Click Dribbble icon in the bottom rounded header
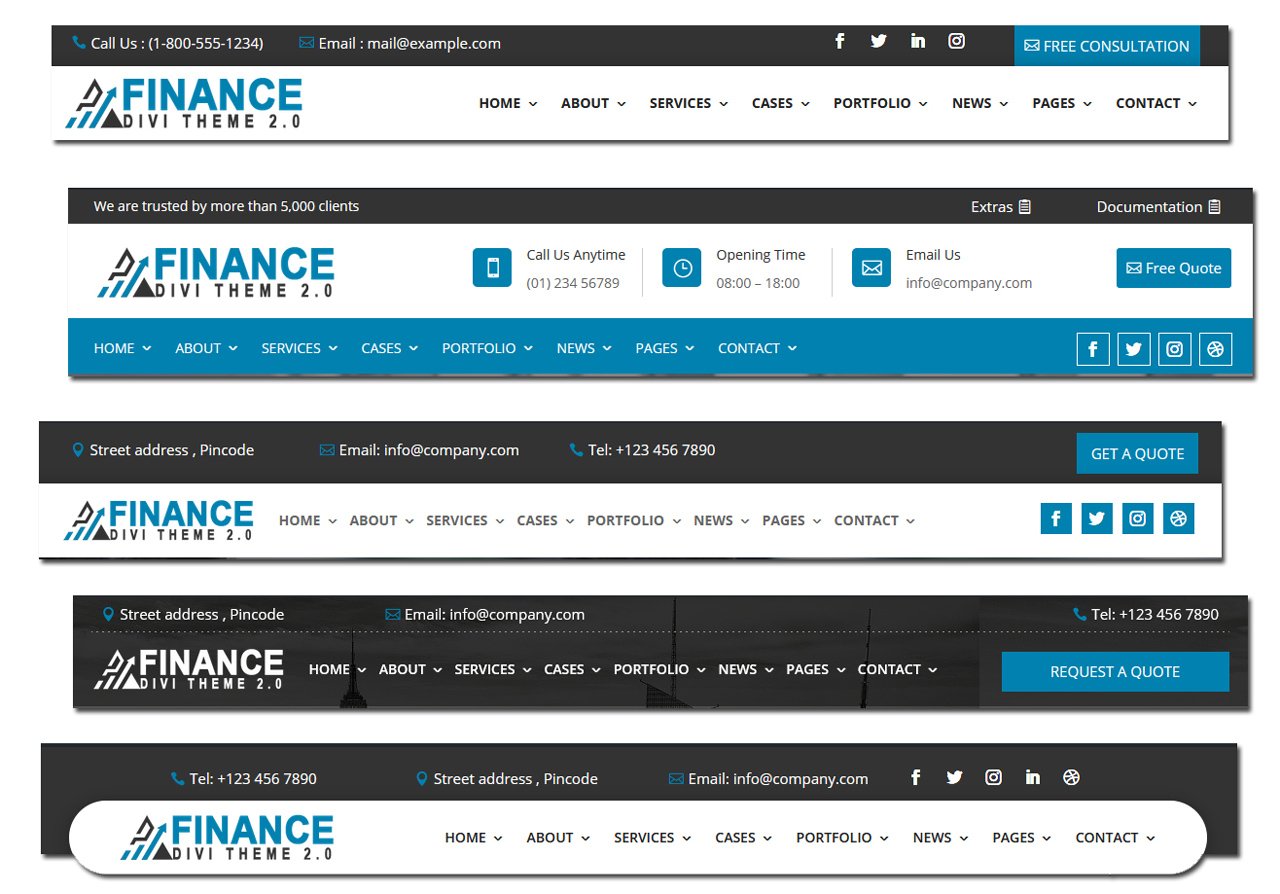 1071,777
